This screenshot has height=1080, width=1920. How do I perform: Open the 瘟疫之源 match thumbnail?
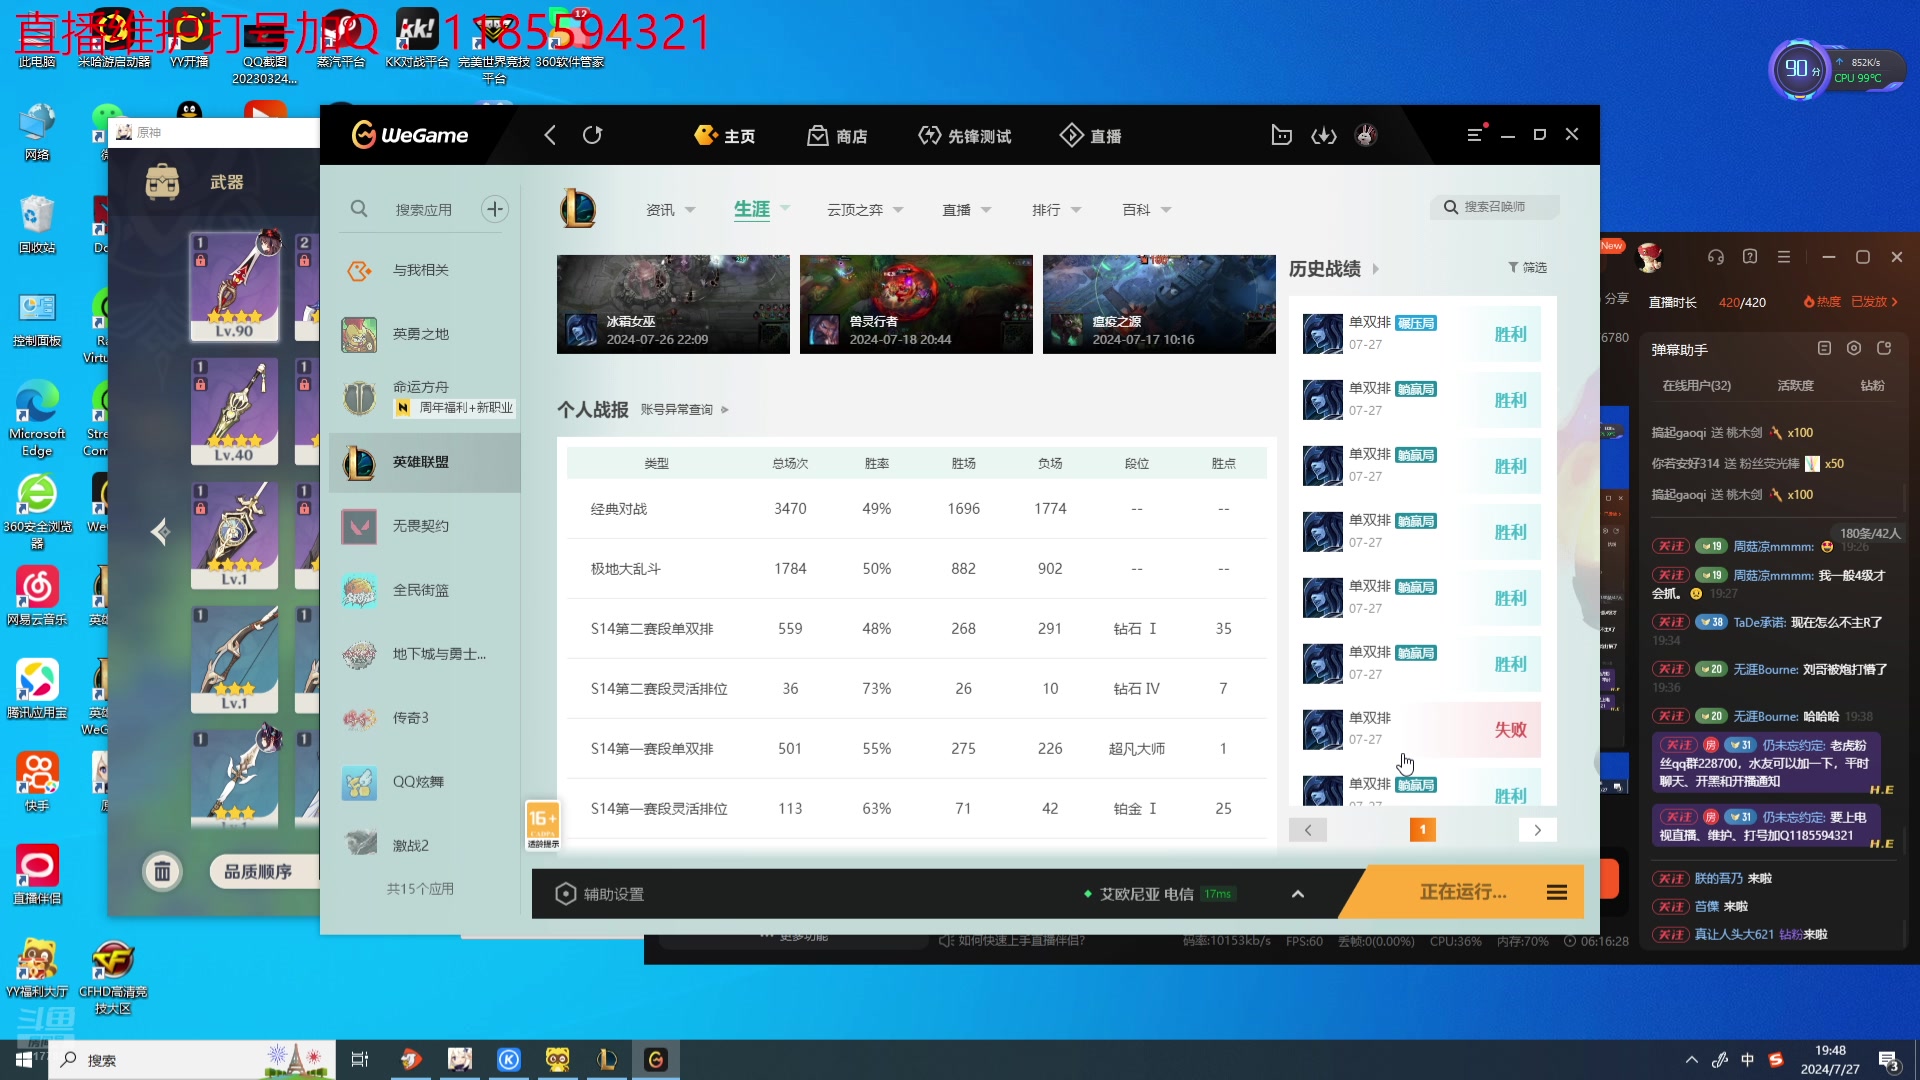pyautogui.click(x=1159, y=304)
